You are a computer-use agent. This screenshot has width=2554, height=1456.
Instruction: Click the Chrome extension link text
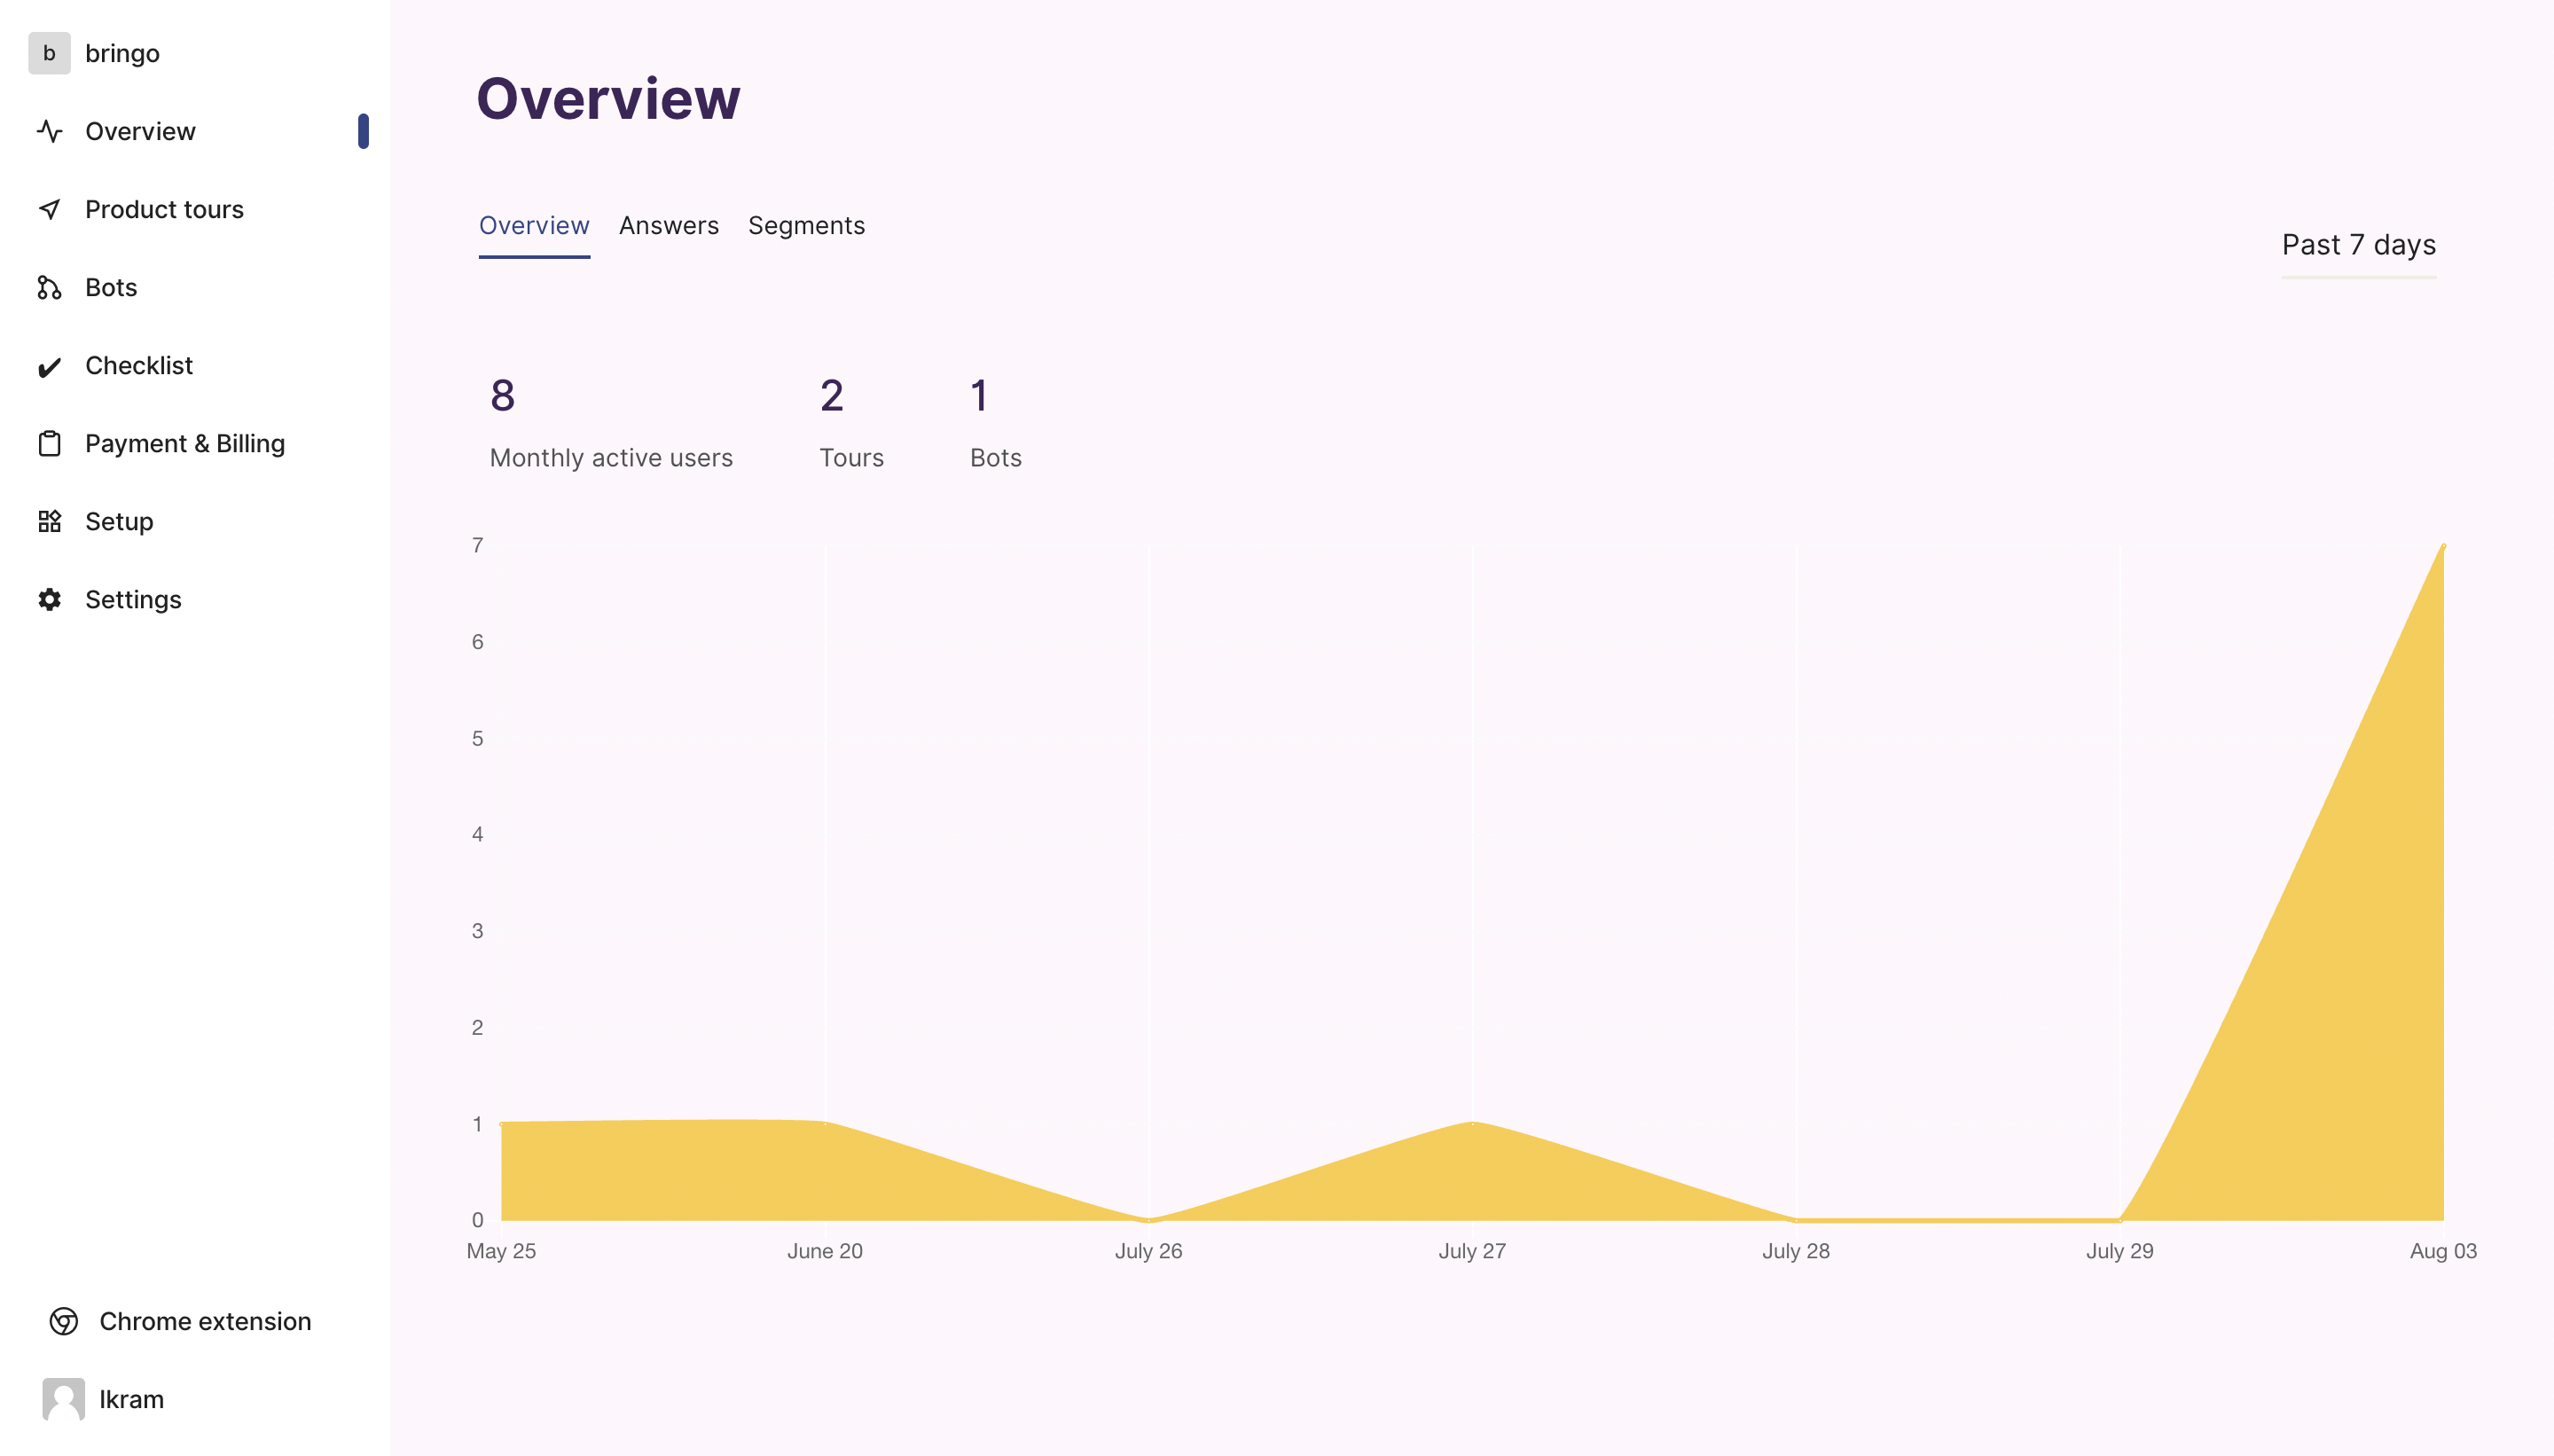click(205, 1321)
